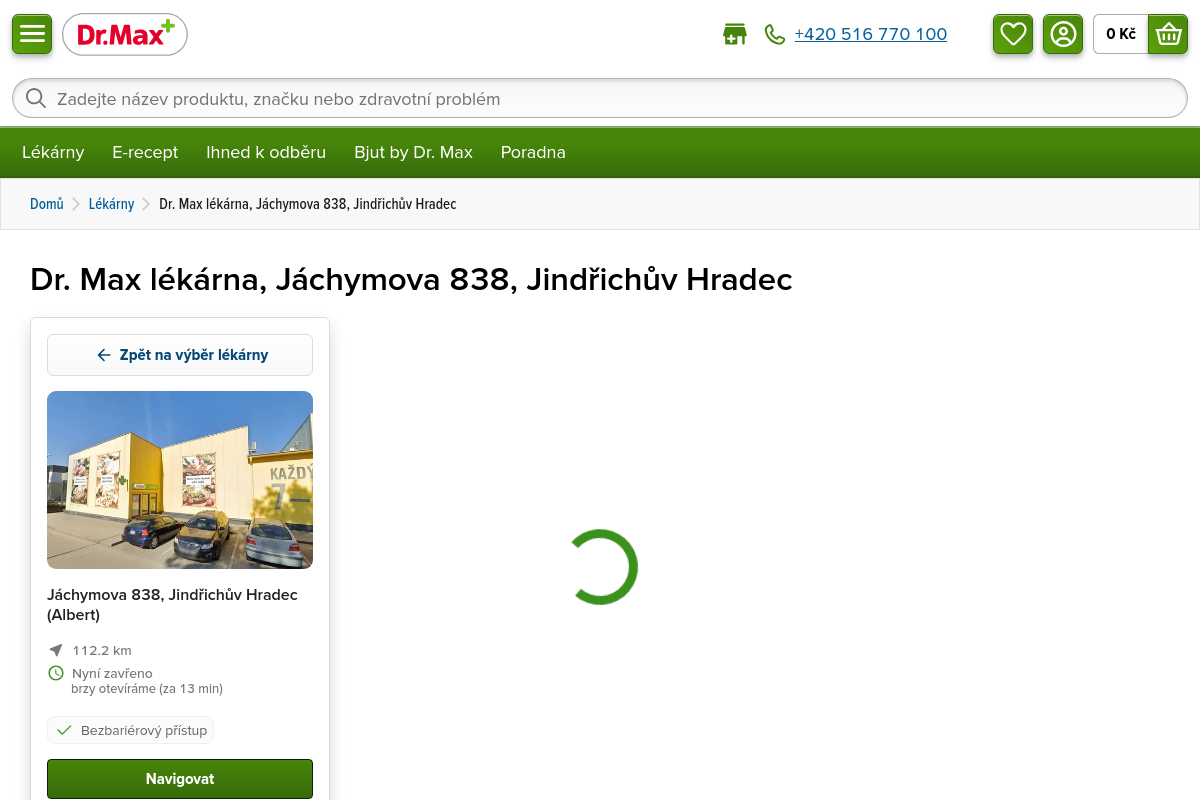This screenshot has height=800, width=1200.
Task: Open the shopping basket icon
Action: tap(1168, 34)
